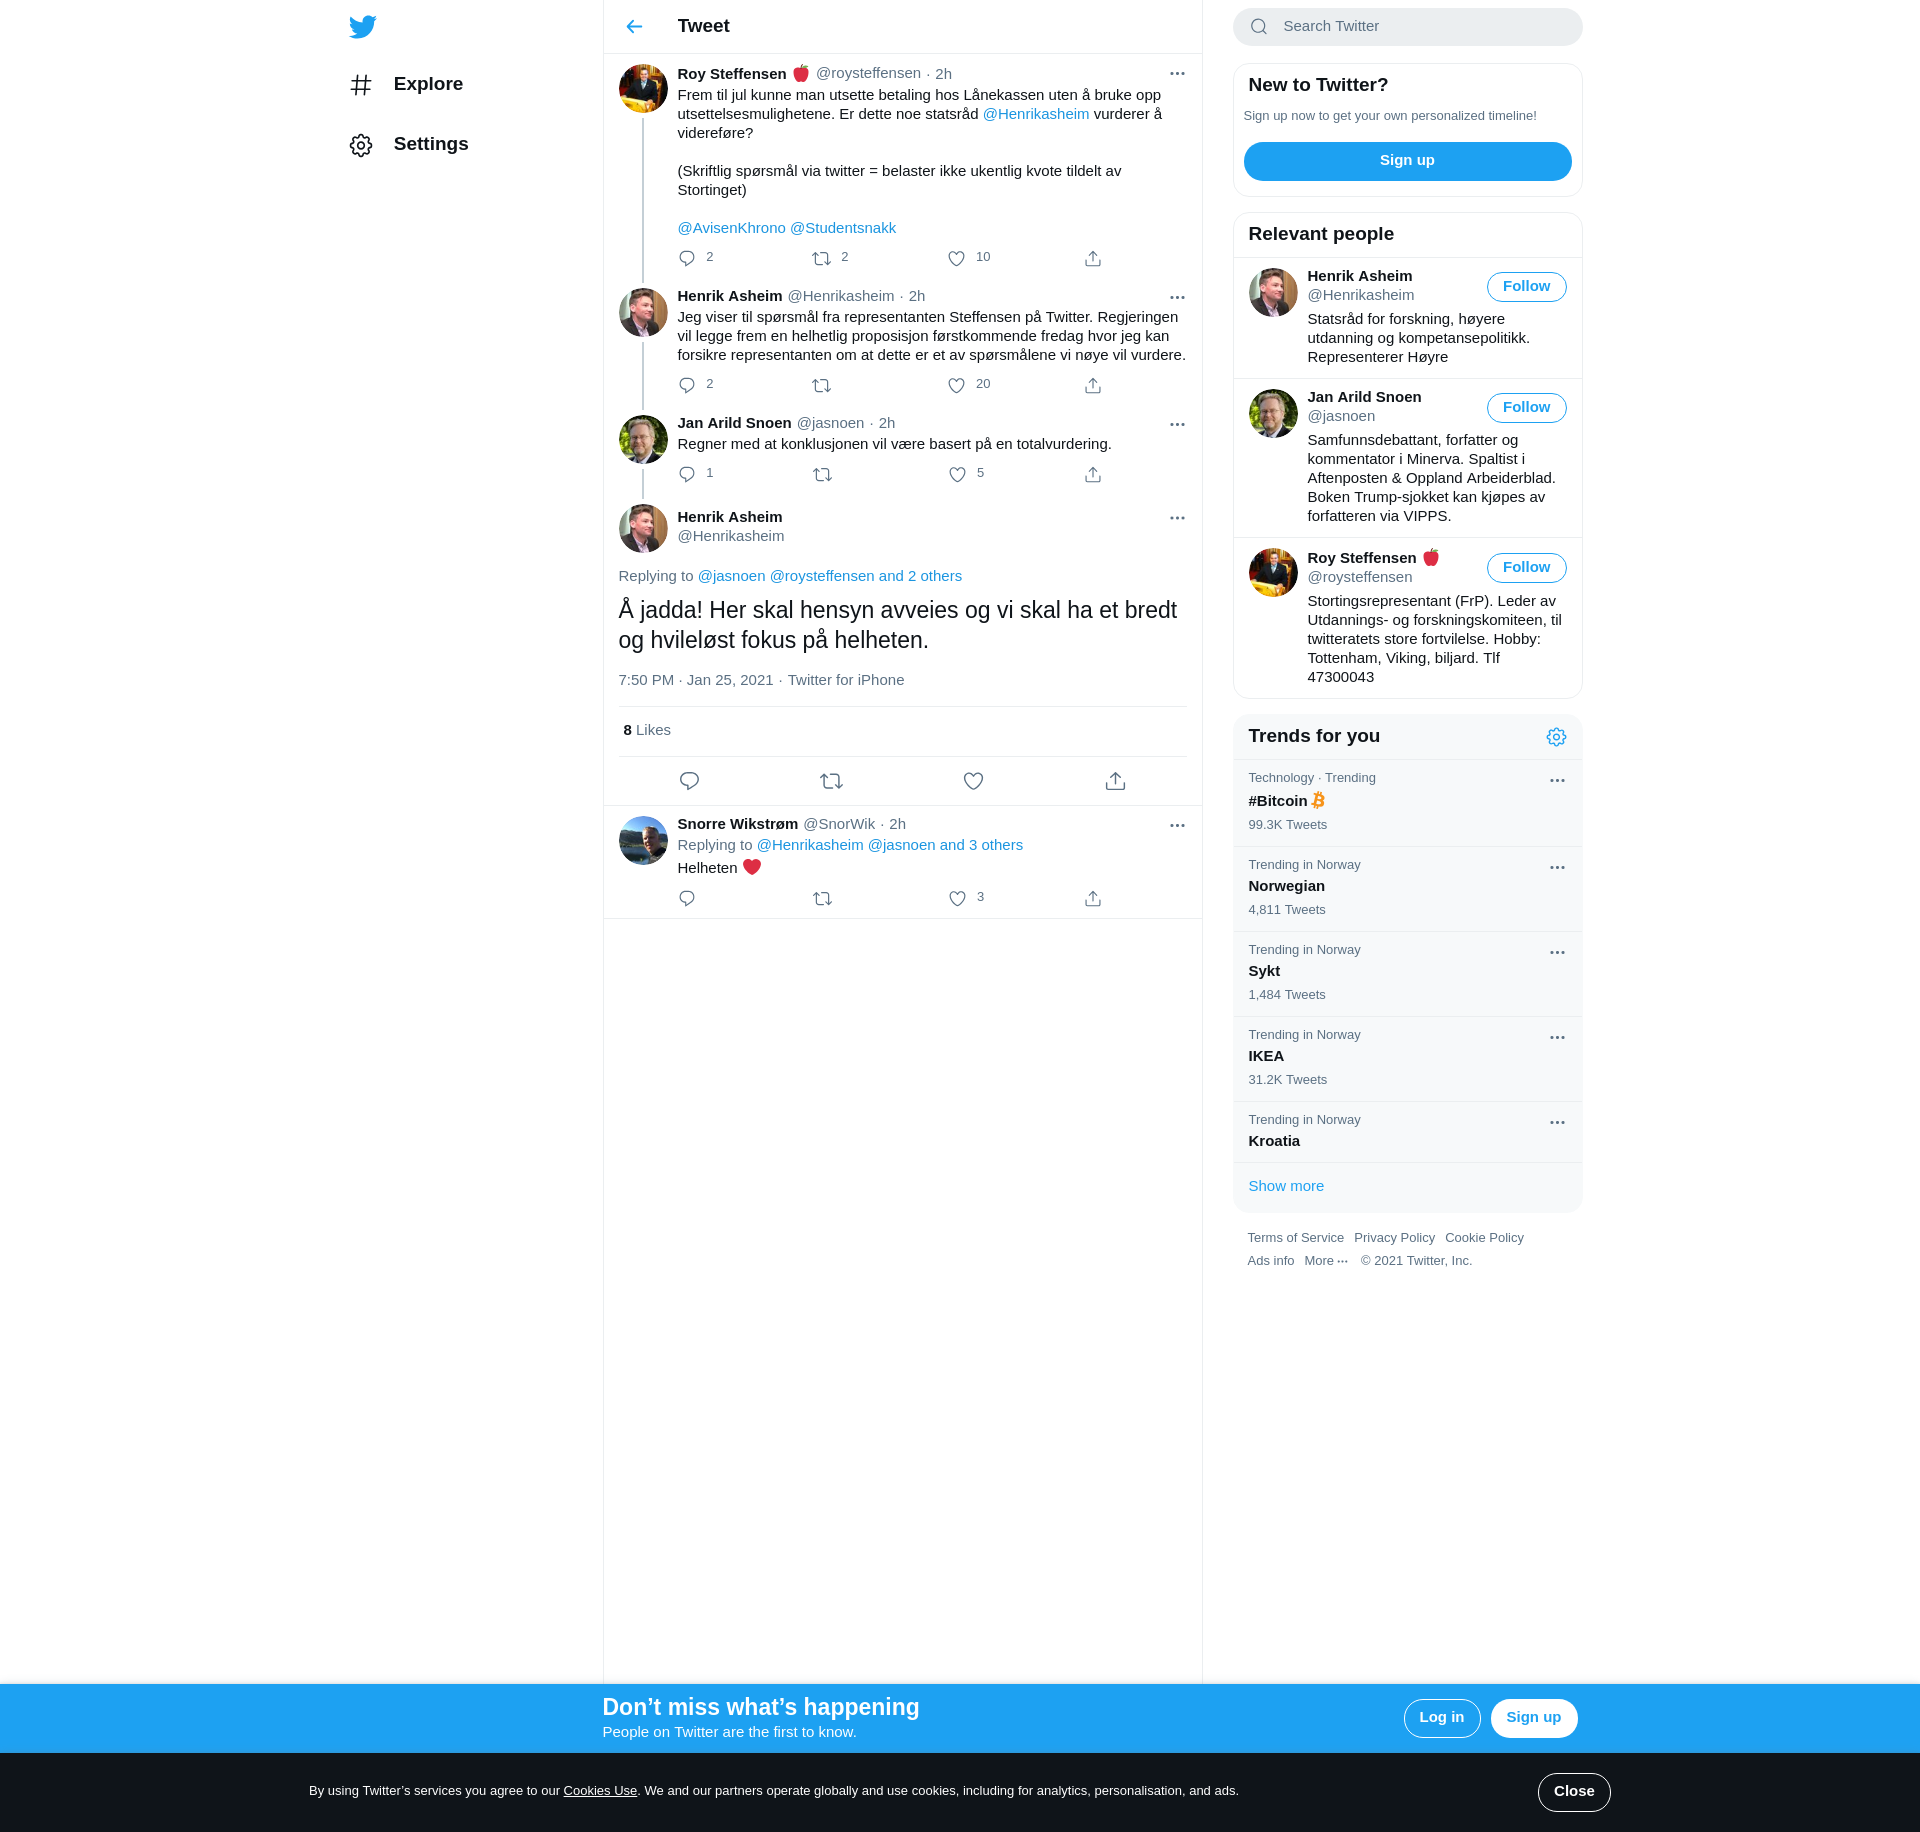Expand the More footer menu
Screen dimensions: 1920x1832
coord(1326,1261)
